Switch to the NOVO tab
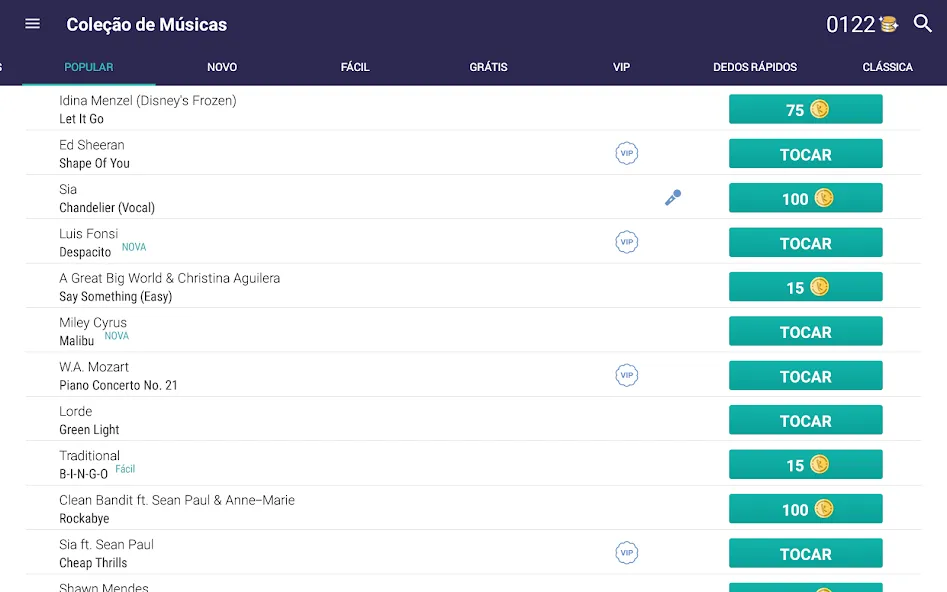 pyautogui.click(x=222, y=67)
